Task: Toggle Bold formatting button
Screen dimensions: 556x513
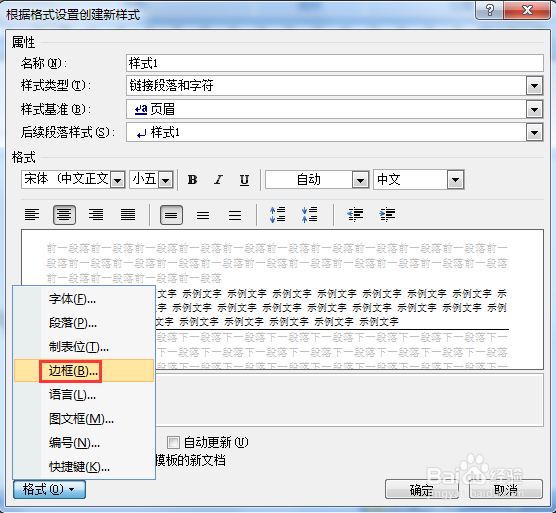Action: tap(192, 180)
